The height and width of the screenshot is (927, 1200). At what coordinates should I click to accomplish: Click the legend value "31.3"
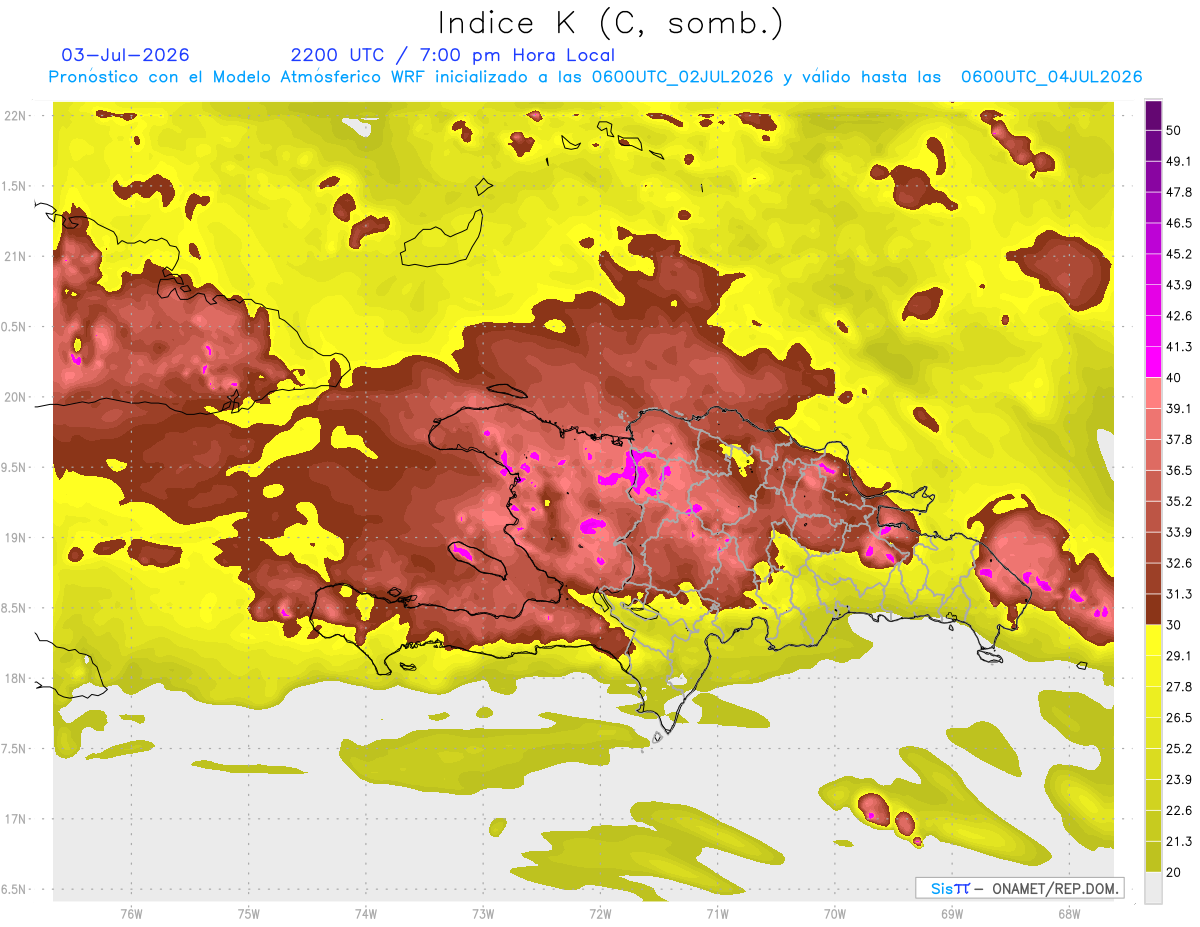point(1179,594)
